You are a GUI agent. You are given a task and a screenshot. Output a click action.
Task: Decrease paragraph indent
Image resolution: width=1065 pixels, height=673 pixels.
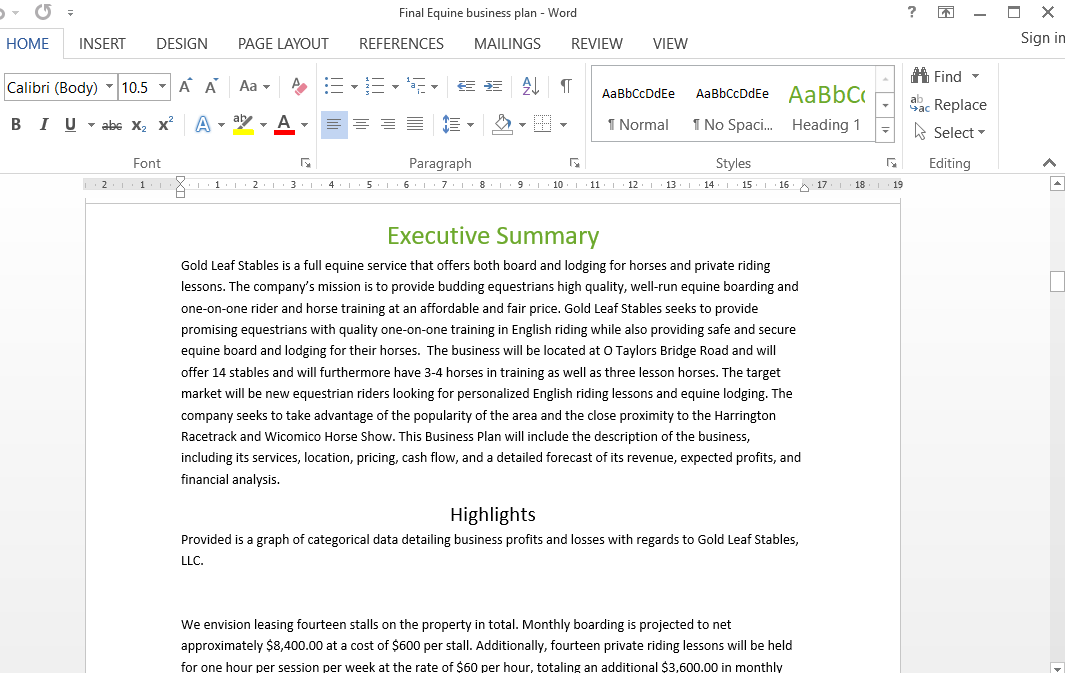[x=466, y=86]
